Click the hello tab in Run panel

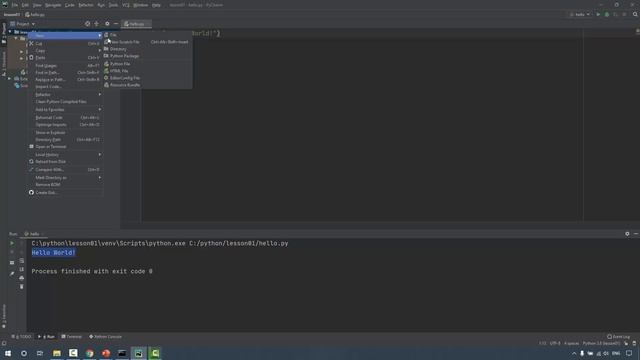33,234
